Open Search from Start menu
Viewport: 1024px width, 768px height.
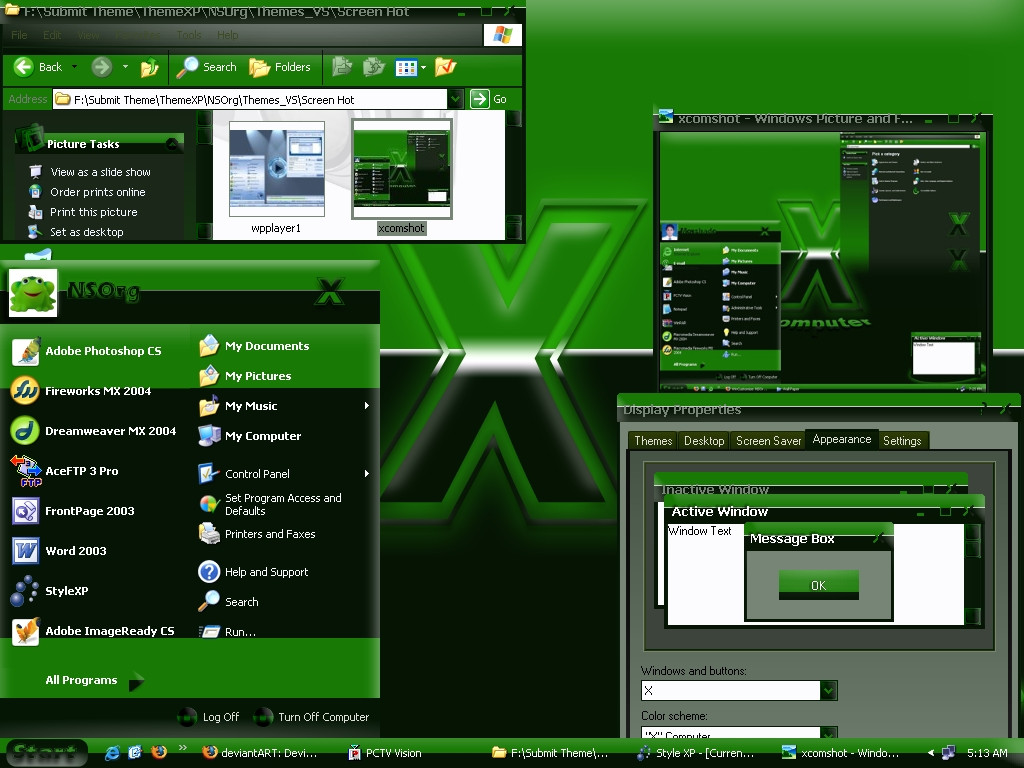point(229,601)
